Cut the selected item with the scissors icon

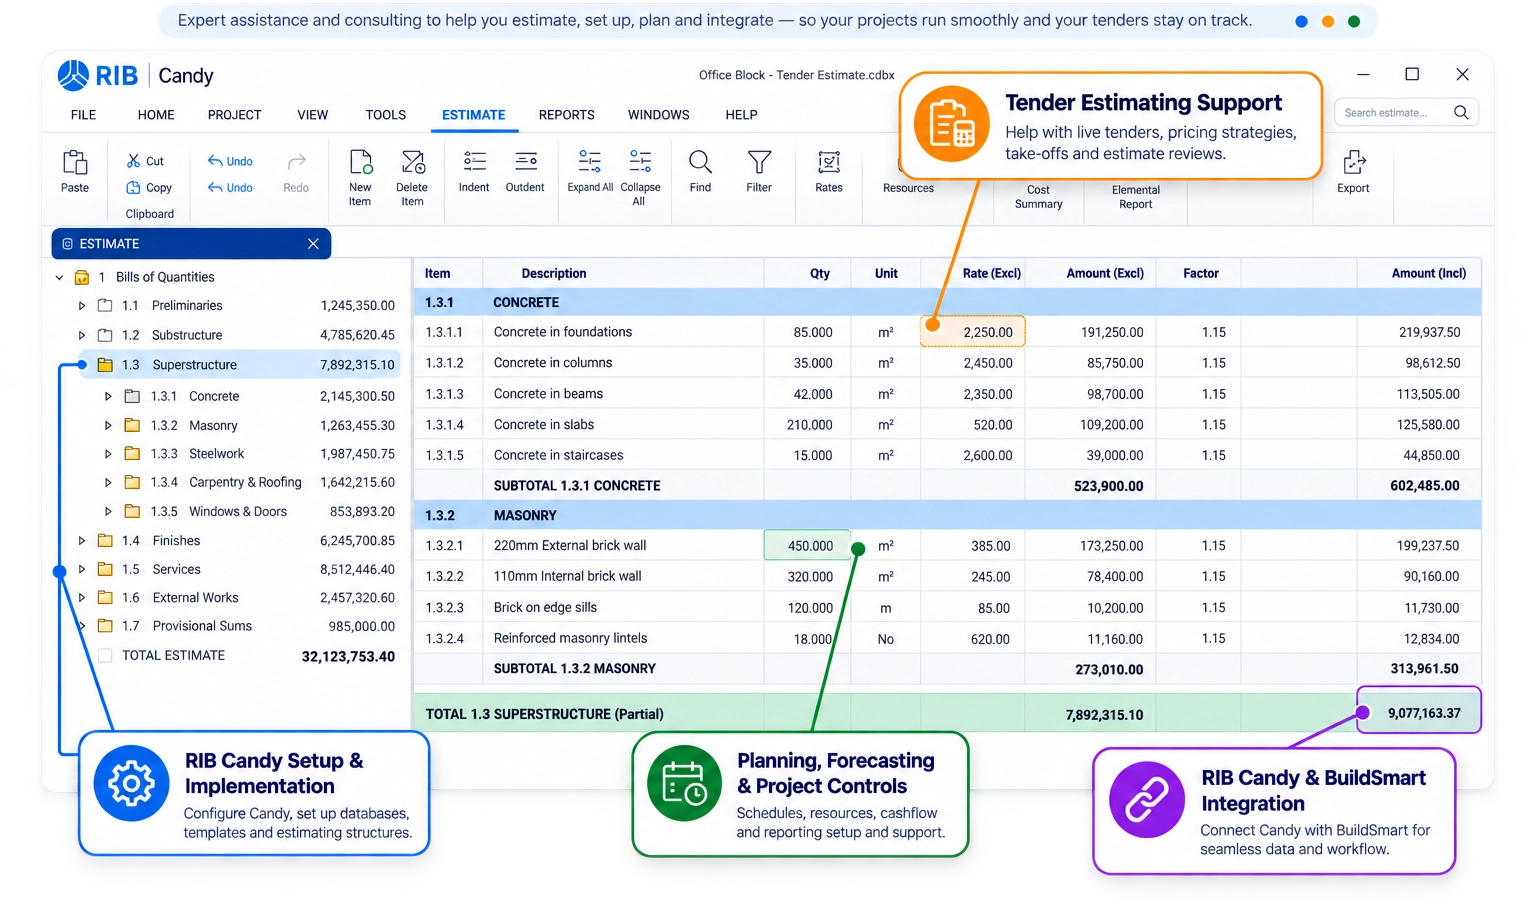coord(133,161)
